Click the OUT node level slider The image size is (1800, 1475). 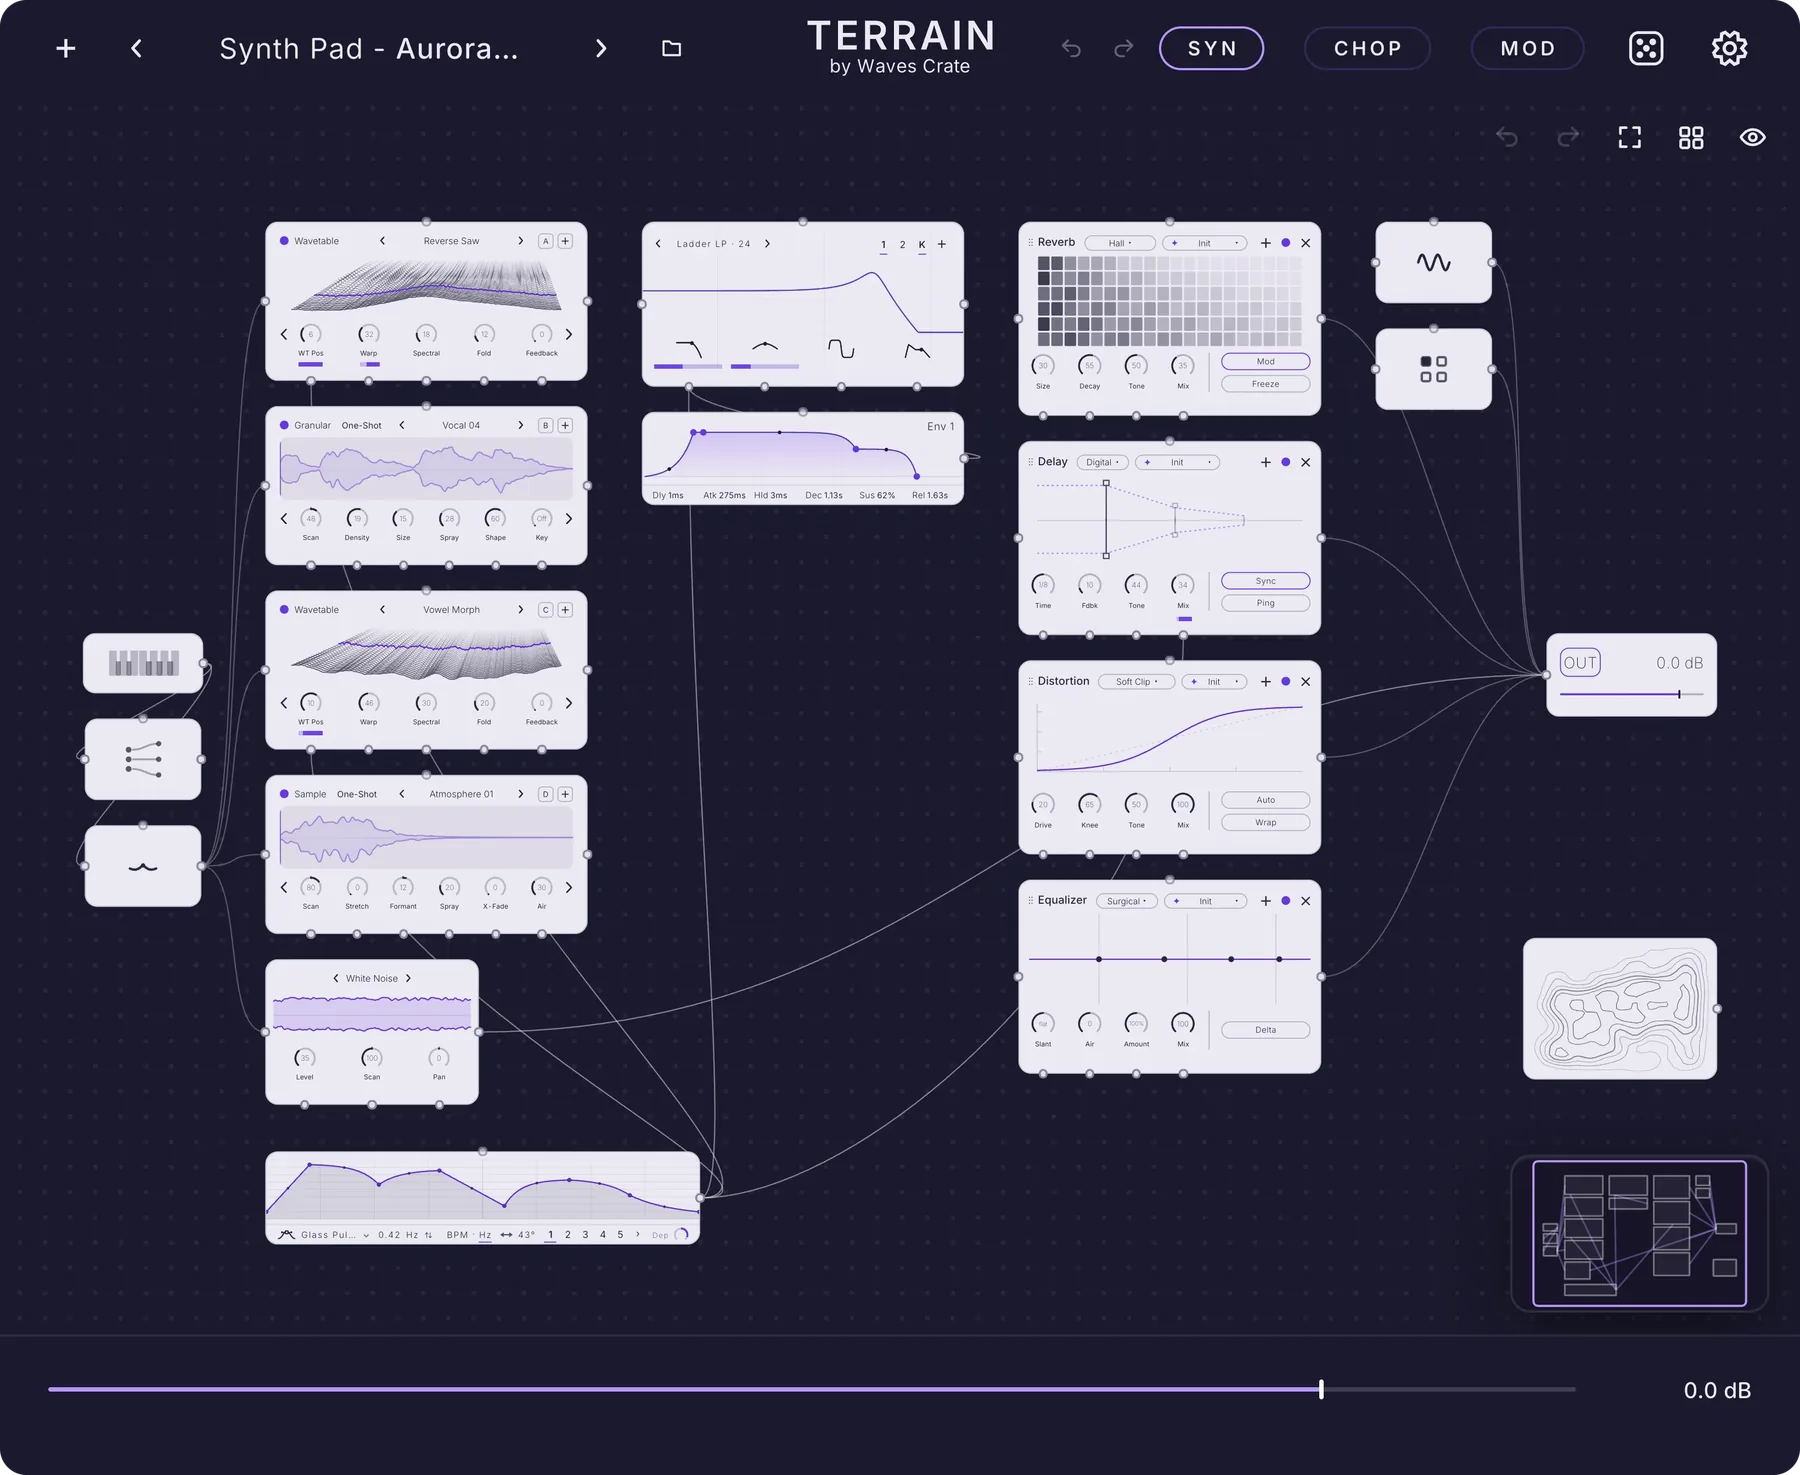[1631, 694]
